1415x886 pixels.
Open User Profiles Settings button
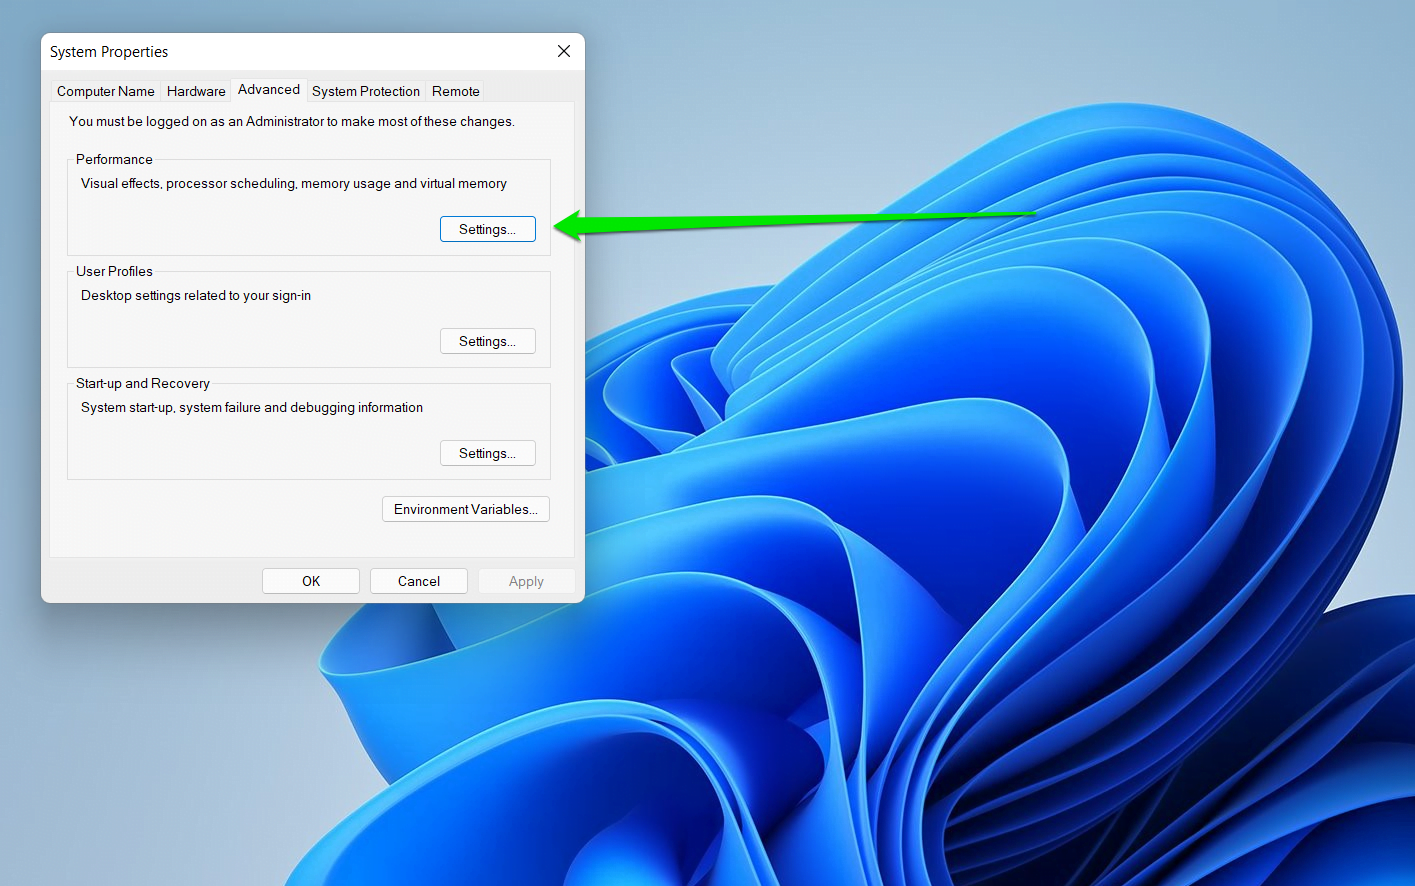click(488, 341)
